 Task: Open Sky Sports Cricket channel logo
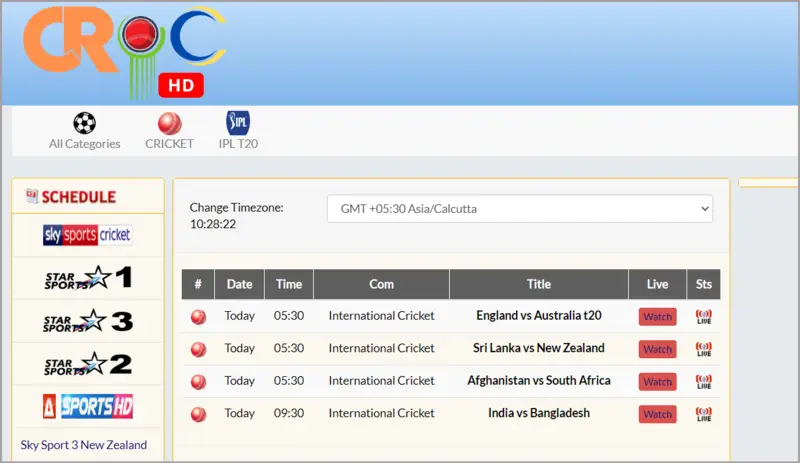pyautogui.click(x=88, y=235)
